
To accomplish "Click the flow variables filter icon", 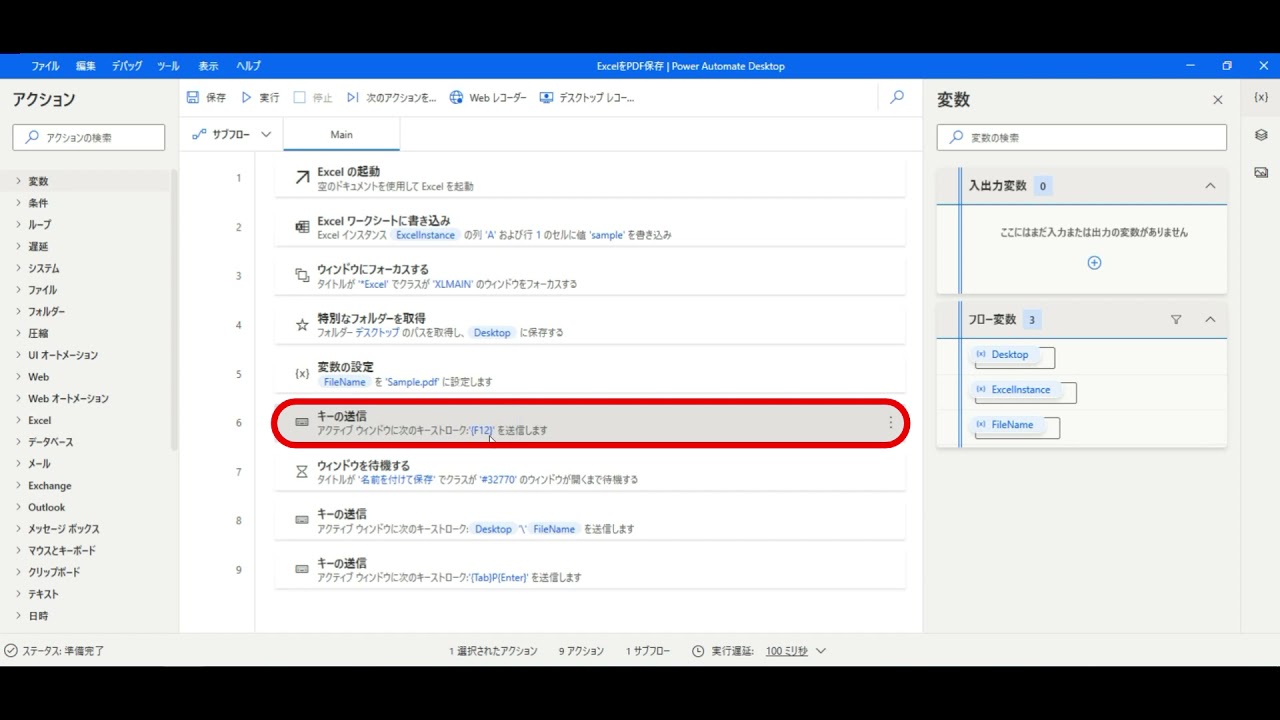I will [x=1176, y=320].
